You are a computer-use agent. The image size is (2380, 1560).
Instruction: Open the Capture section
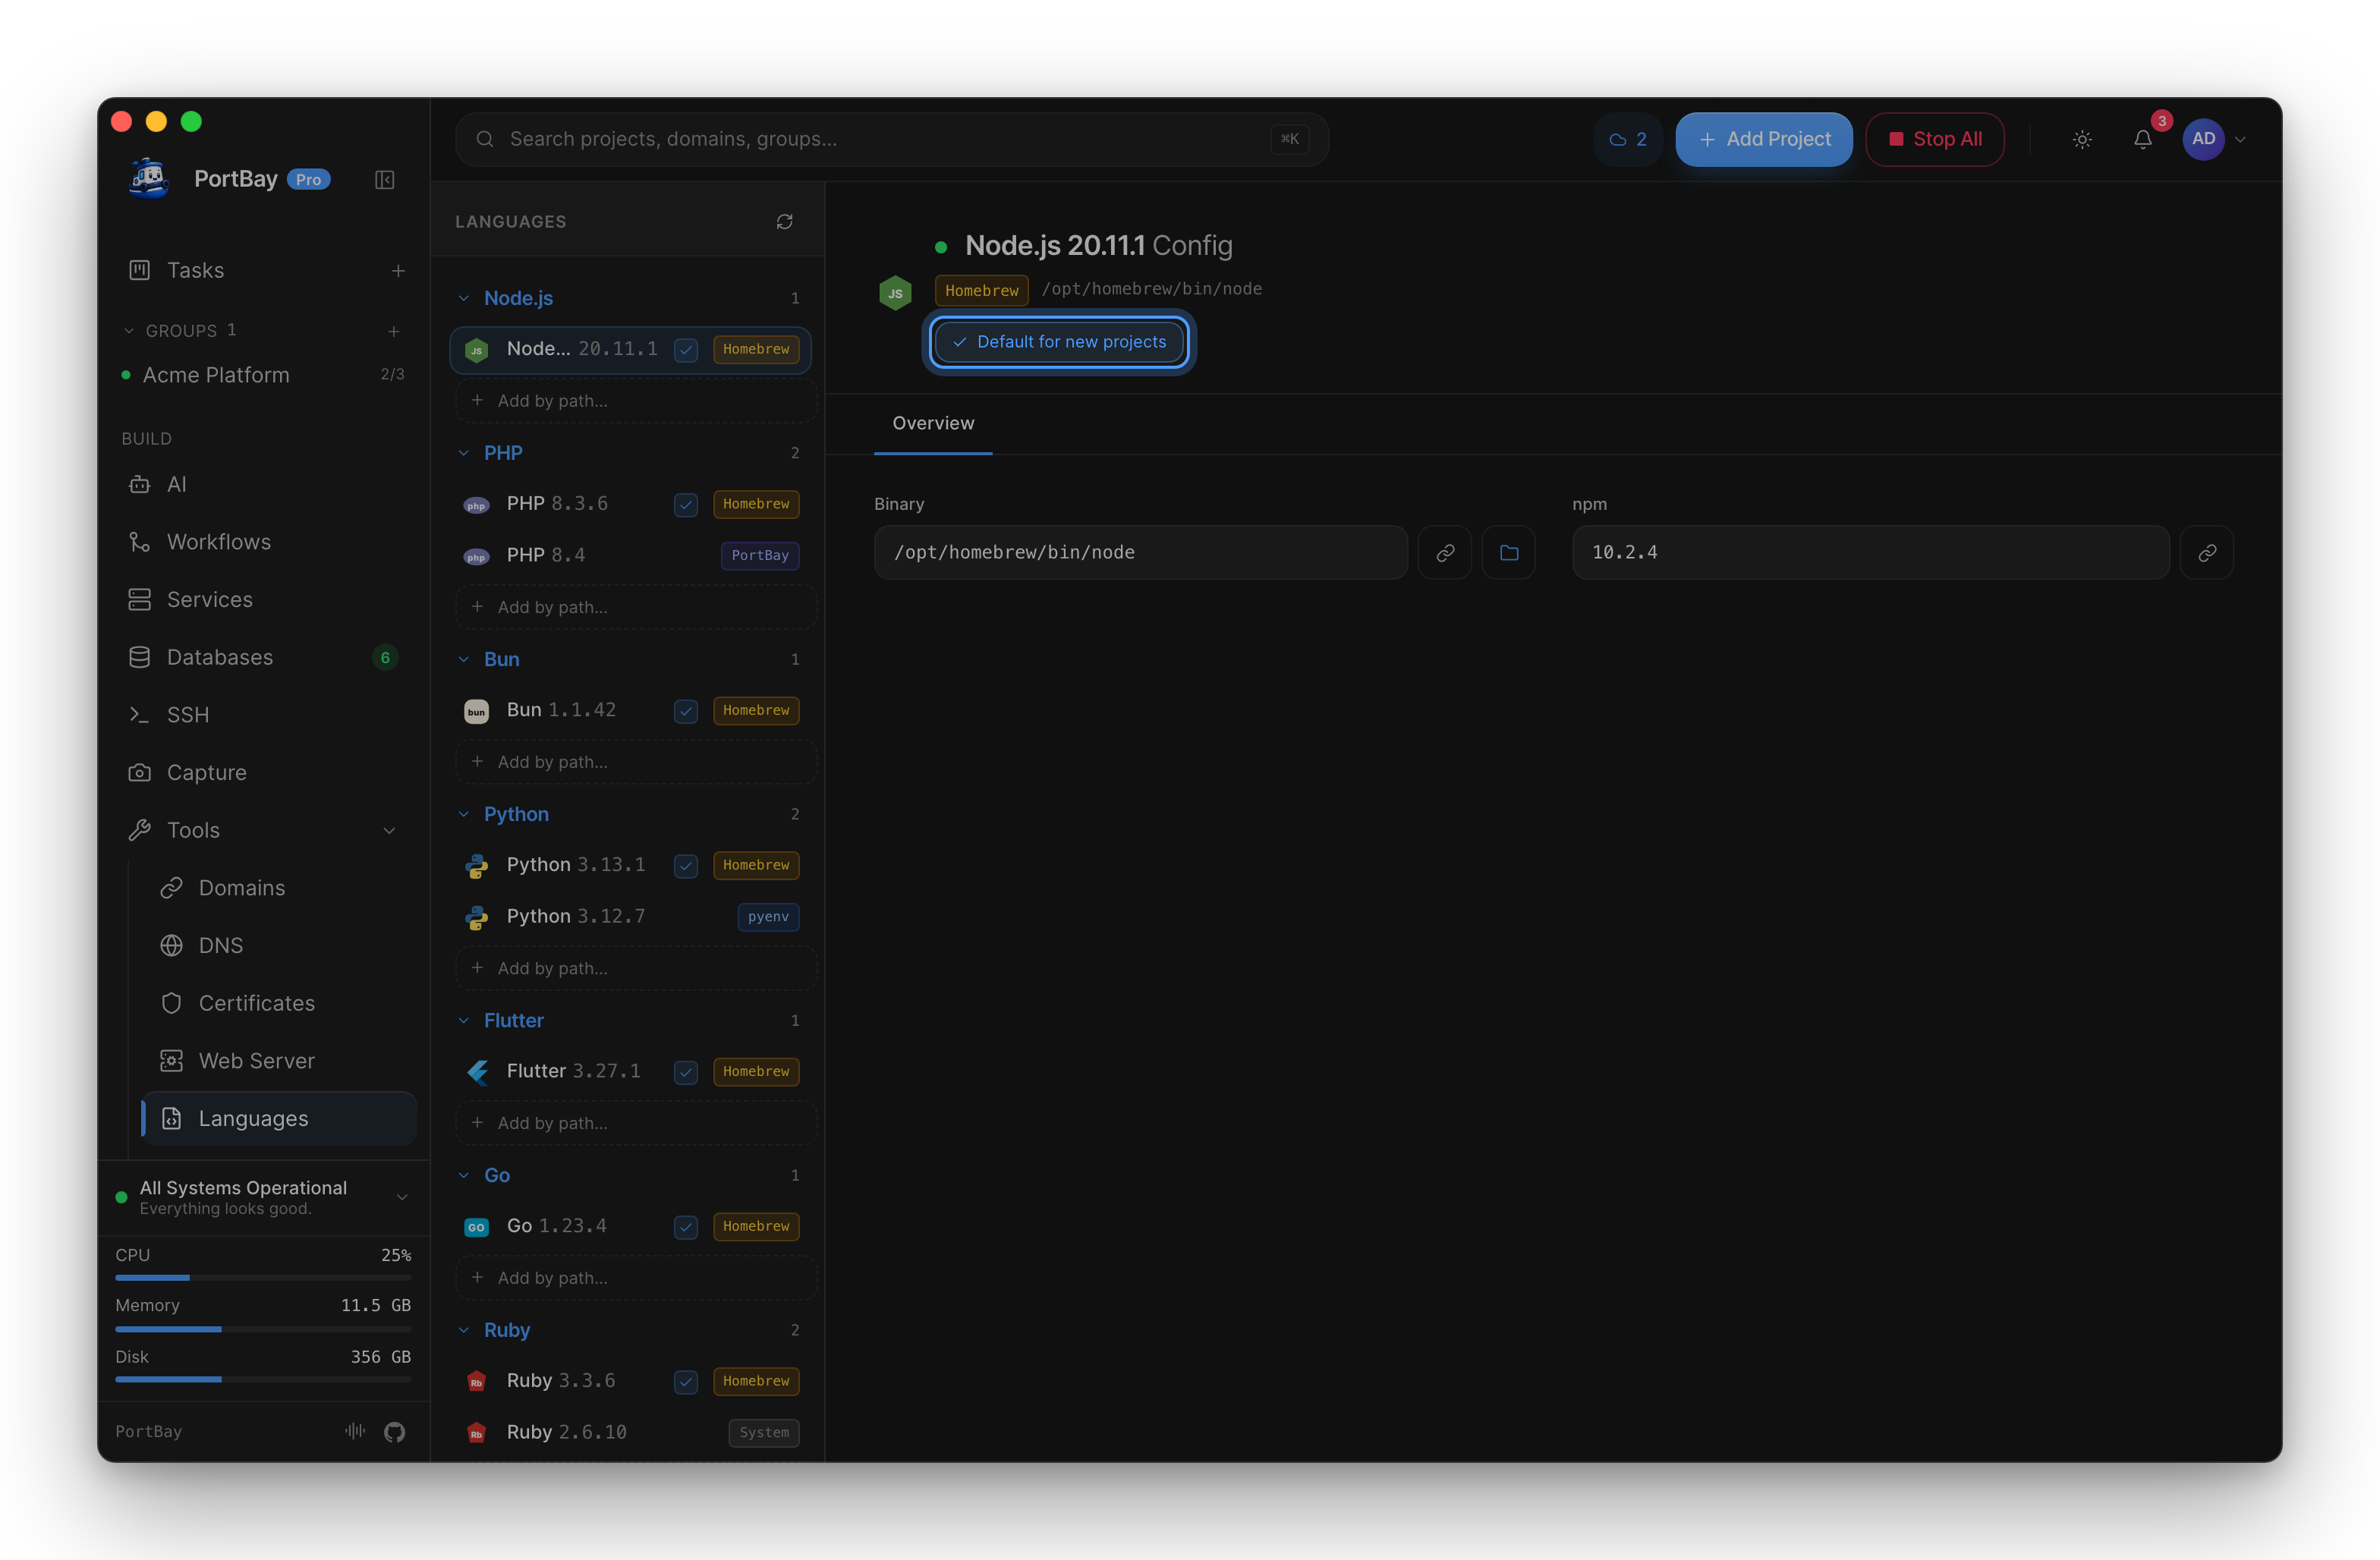point(264,773)
